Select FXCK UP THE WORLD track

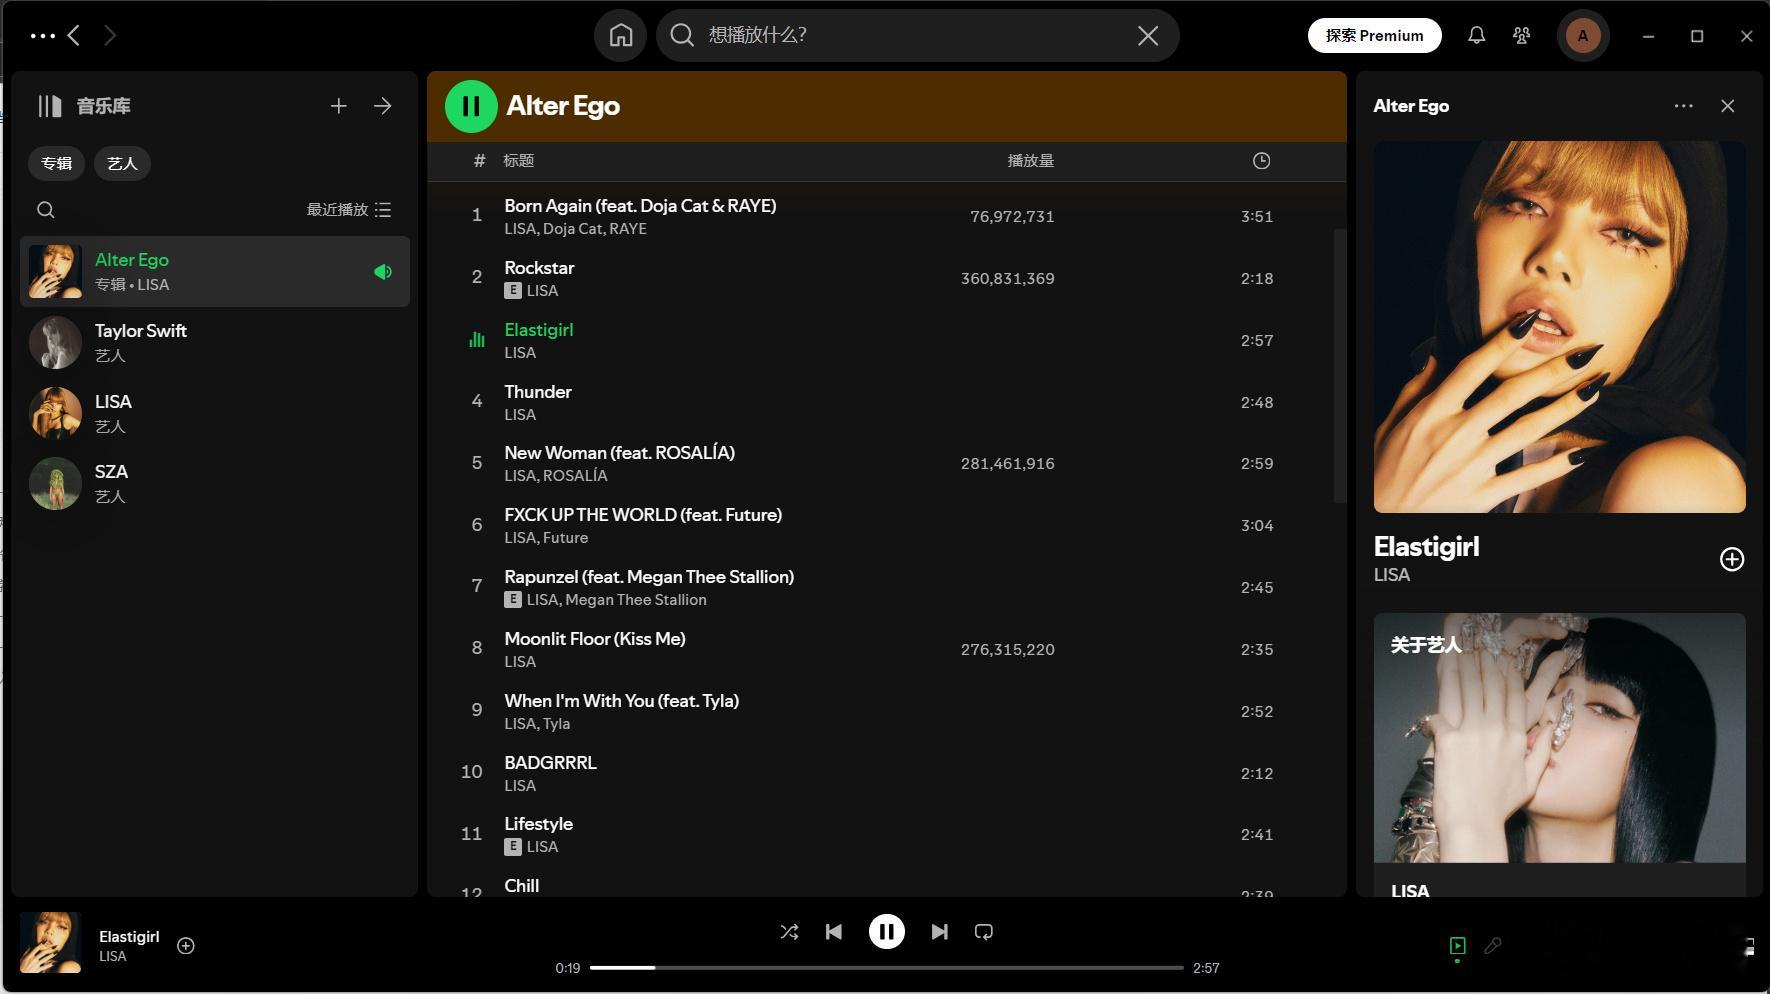[x=887, y=525]
